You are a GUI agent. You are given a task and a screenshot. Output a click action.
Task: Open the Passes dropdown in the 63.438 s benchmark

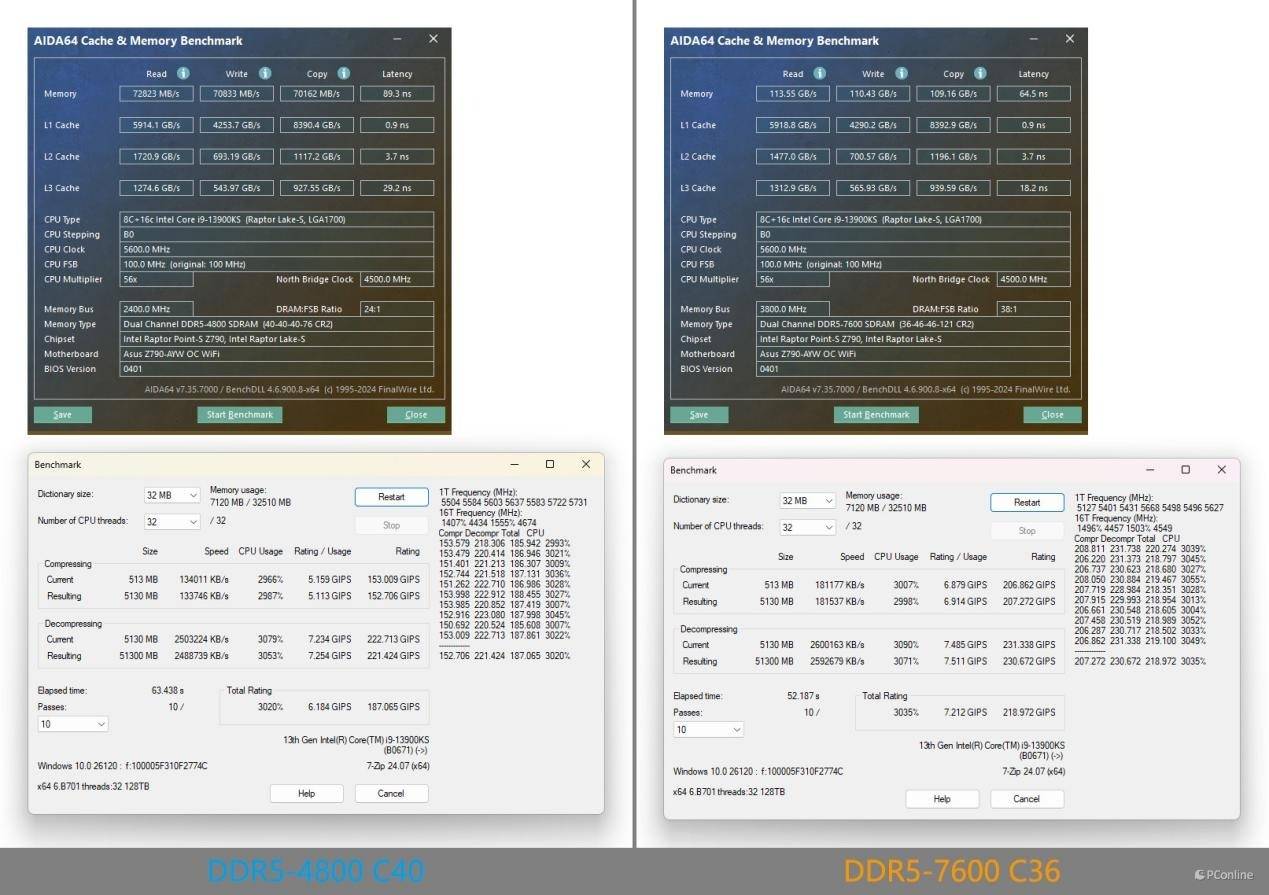pyautogui.click(x=73, y=724)
